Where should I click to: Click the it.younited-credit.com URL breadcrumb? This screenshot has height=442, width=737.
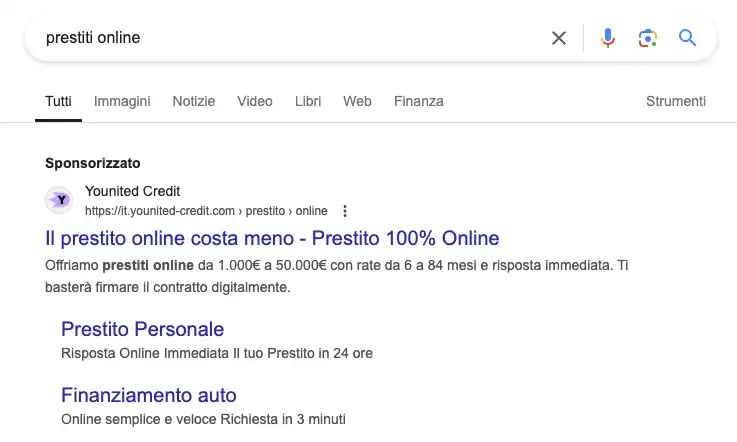(206, 211)
